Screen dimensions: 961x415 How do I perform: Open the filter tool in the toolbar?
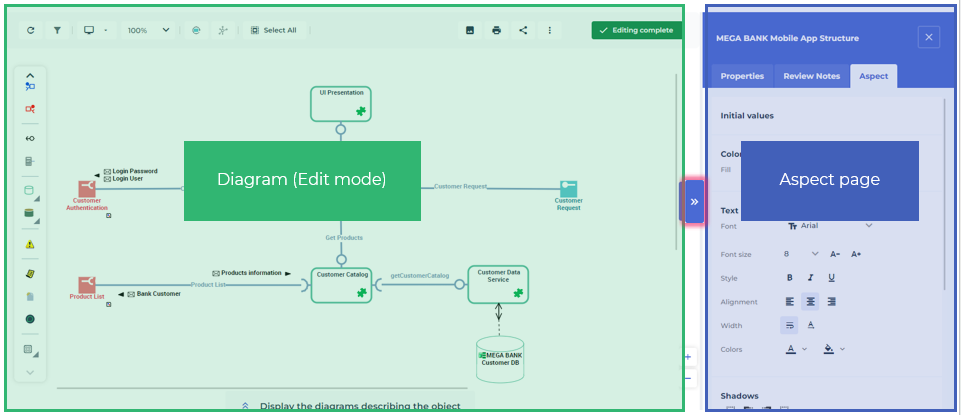57,30
